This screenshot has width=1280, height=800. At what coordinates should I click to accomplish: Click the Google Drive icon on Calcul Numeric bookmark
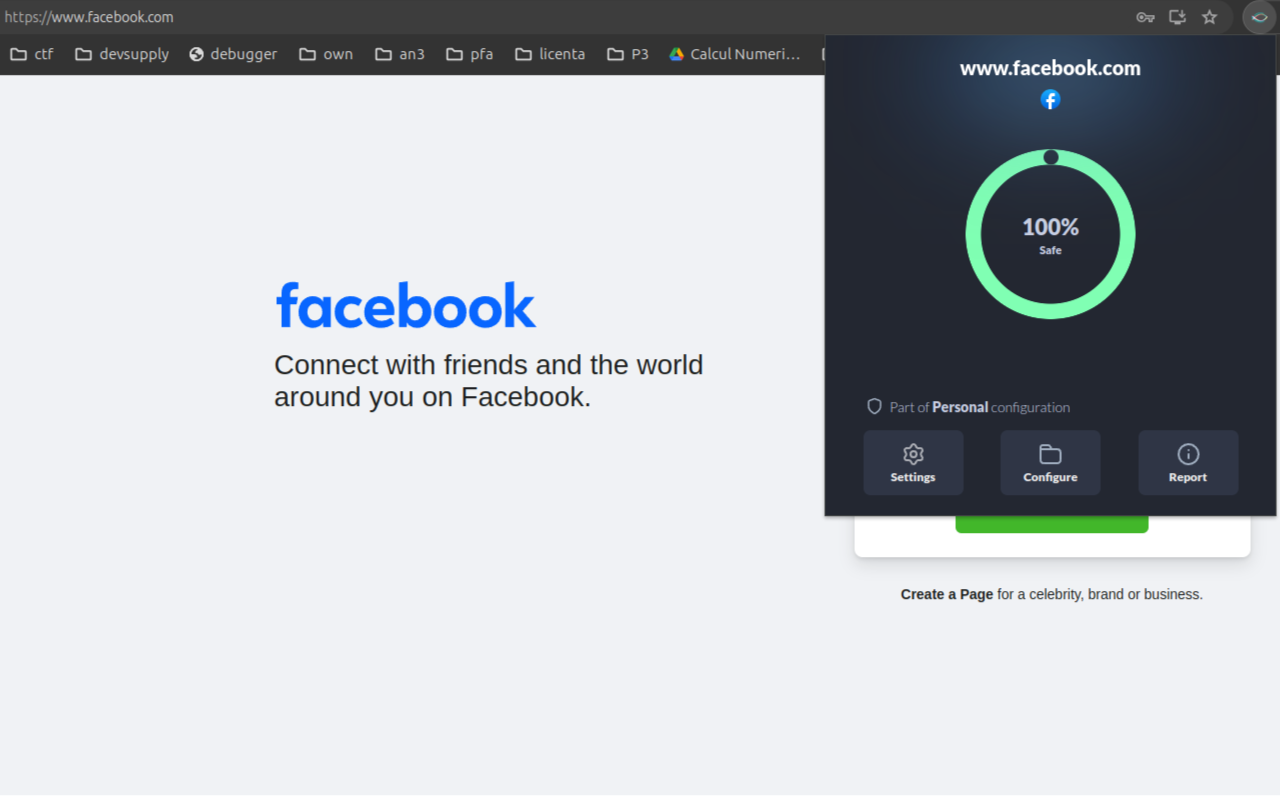coord(678,54)
